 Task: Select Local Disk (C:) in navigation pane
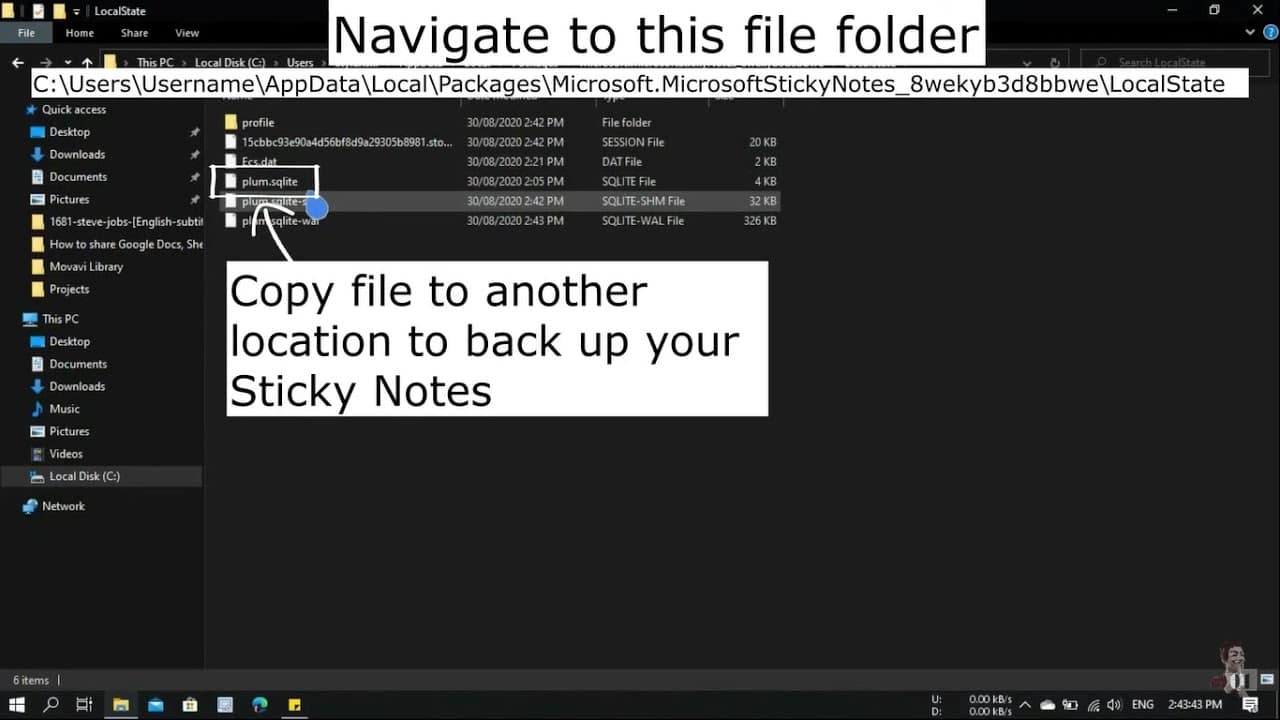tap(84, 476)
